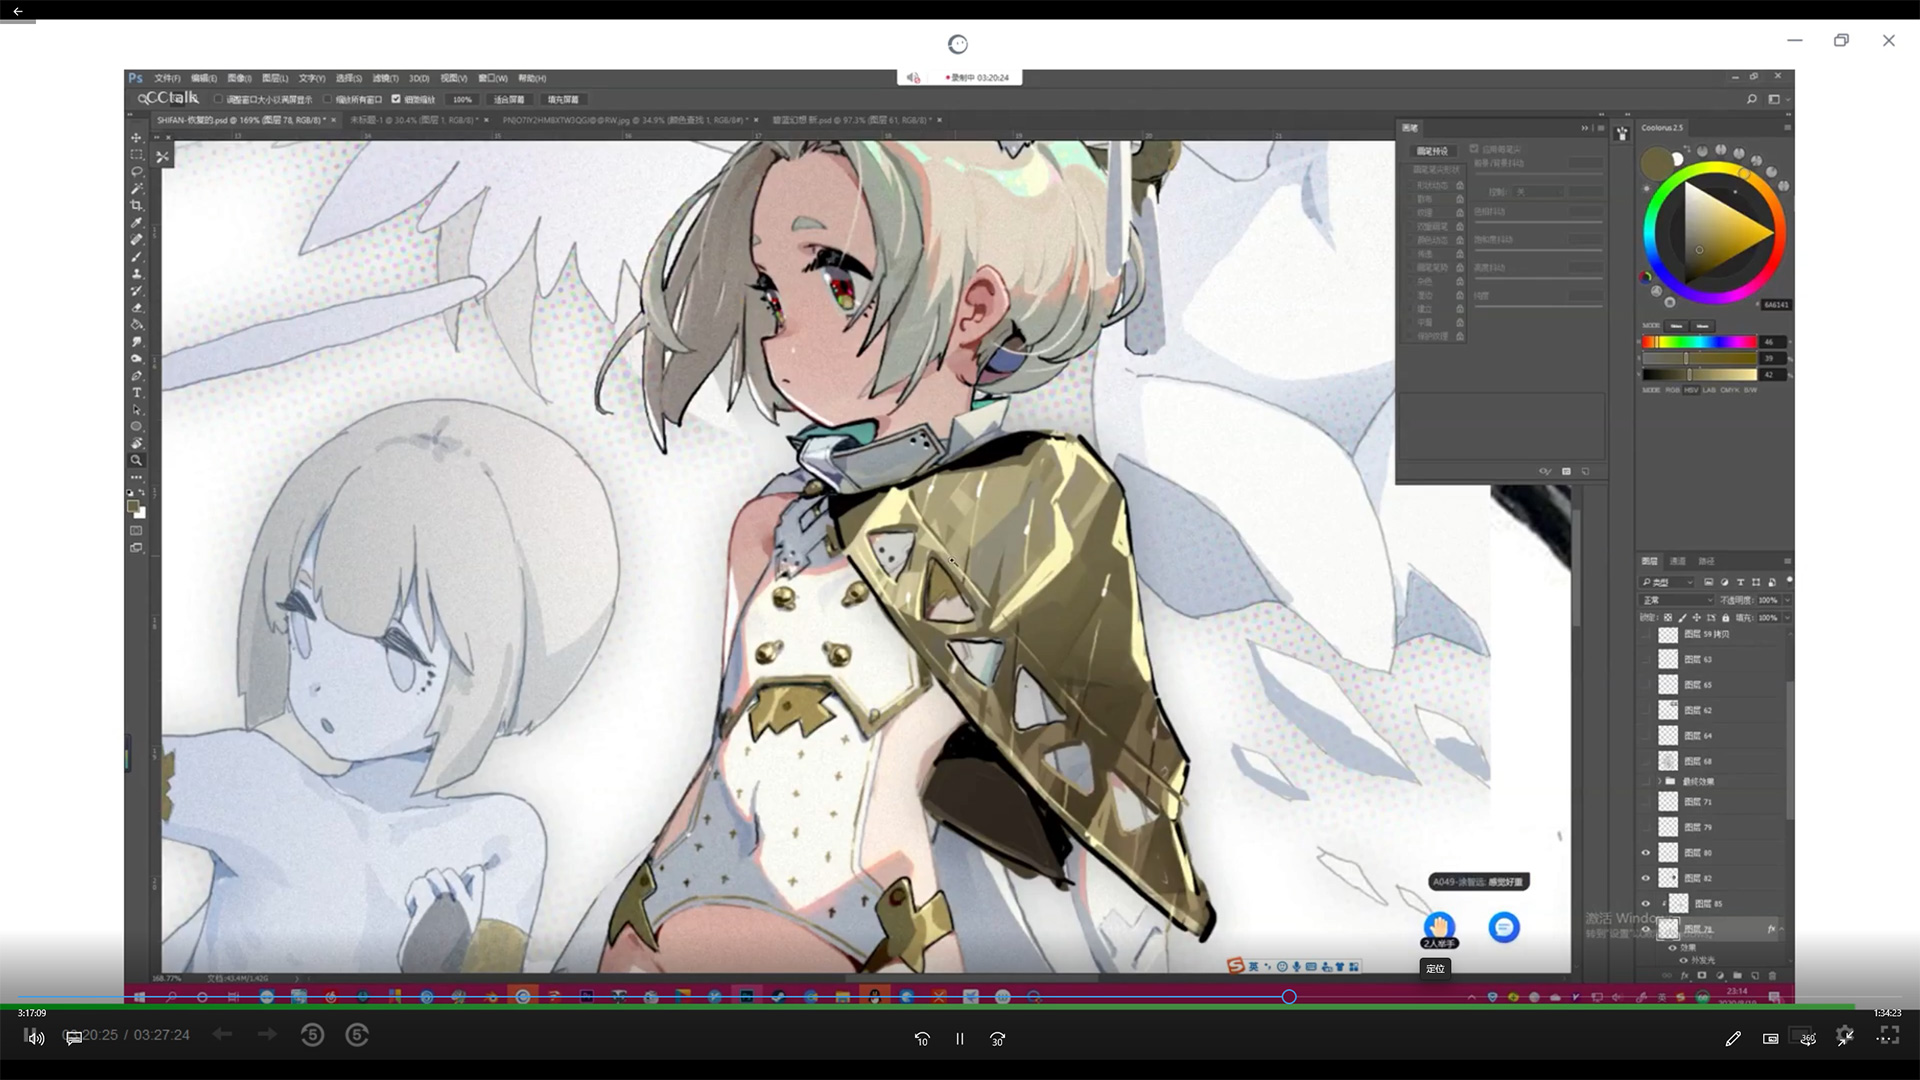The width and height of the screenshot is (1920, 1080).
Task: Show layer 图层 63 via visibility box
Action: tap(1646, 659)
